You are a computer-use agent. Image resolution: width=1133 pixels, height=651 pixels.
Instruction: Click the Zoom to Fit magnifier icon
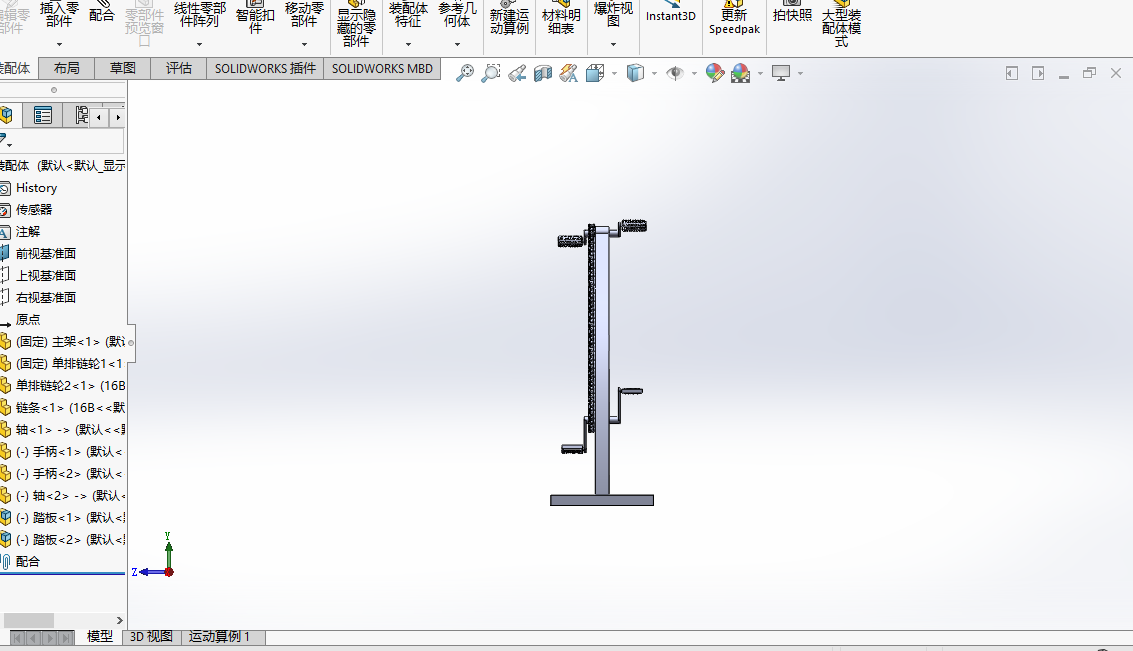(x=465, y=73)
